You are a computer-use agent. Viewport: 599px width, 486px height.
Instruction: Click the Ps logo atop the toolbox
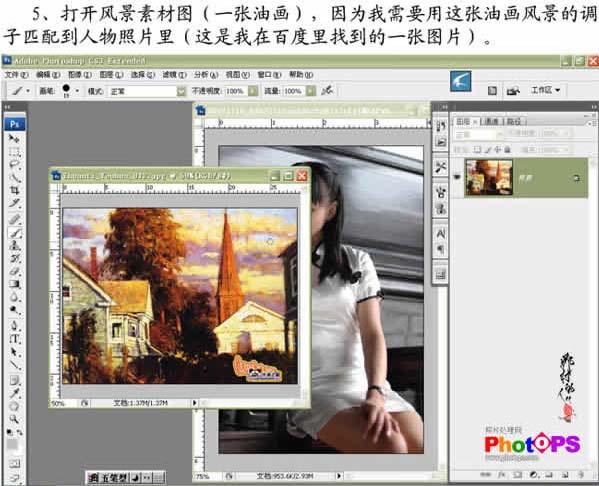tap(15, 124)
